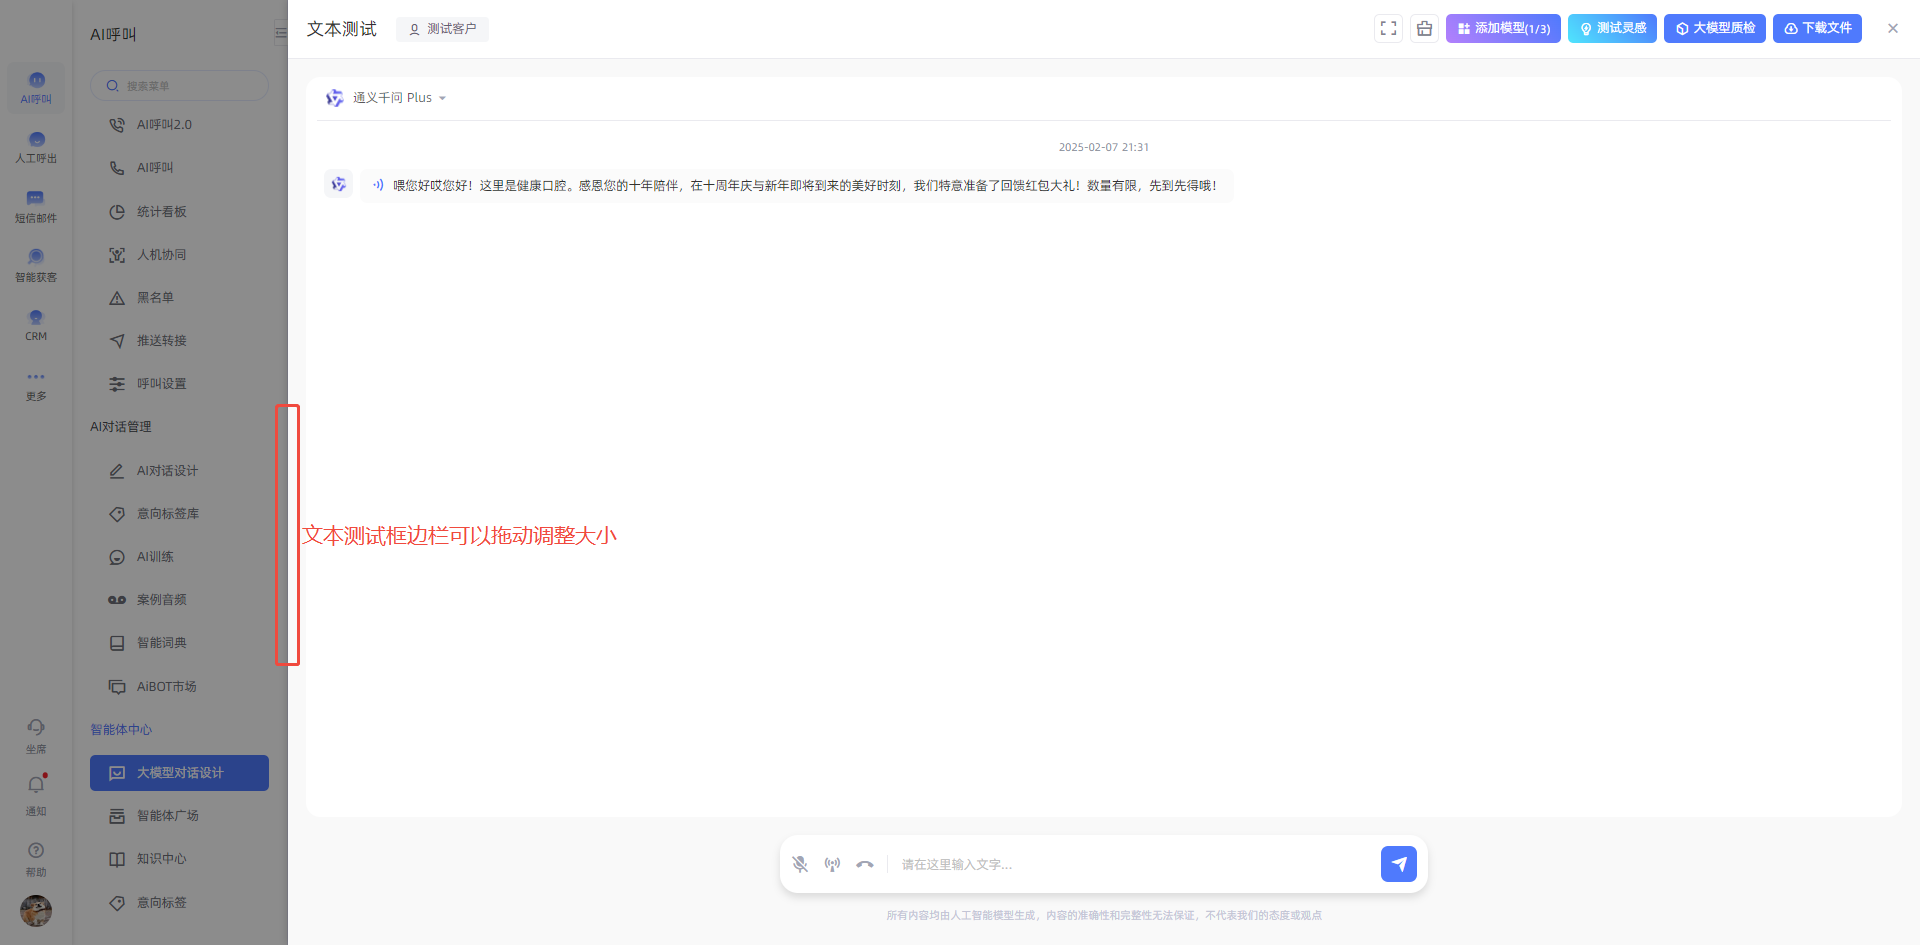Screen dimensions: 1920x945
Task: Close the 文本测试 panel
Action: pyautogui.click(x=1893, y=28)
